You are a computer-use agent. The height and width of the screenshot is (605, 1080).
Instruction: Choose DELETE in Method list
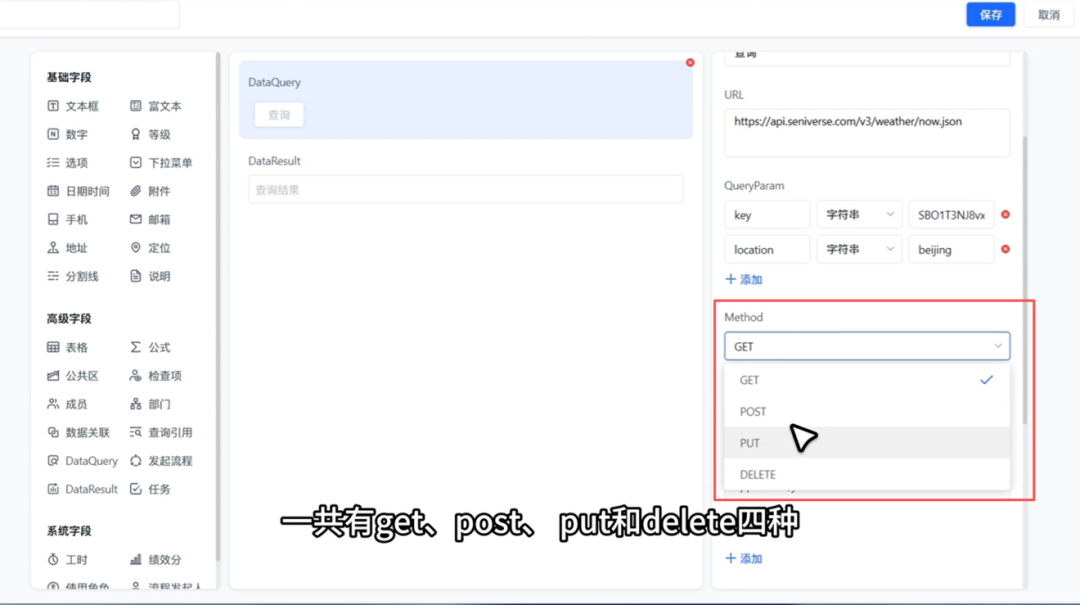(867, 474)
